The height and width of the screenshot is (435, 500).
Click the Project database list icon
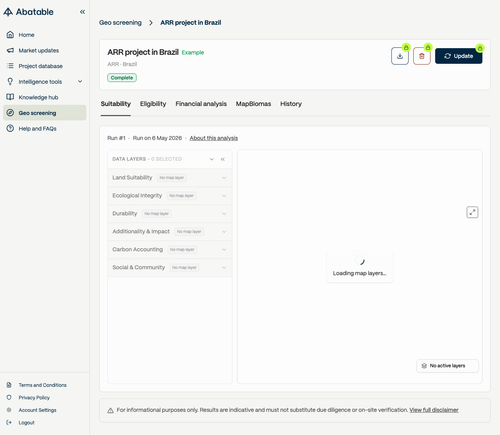10,66
